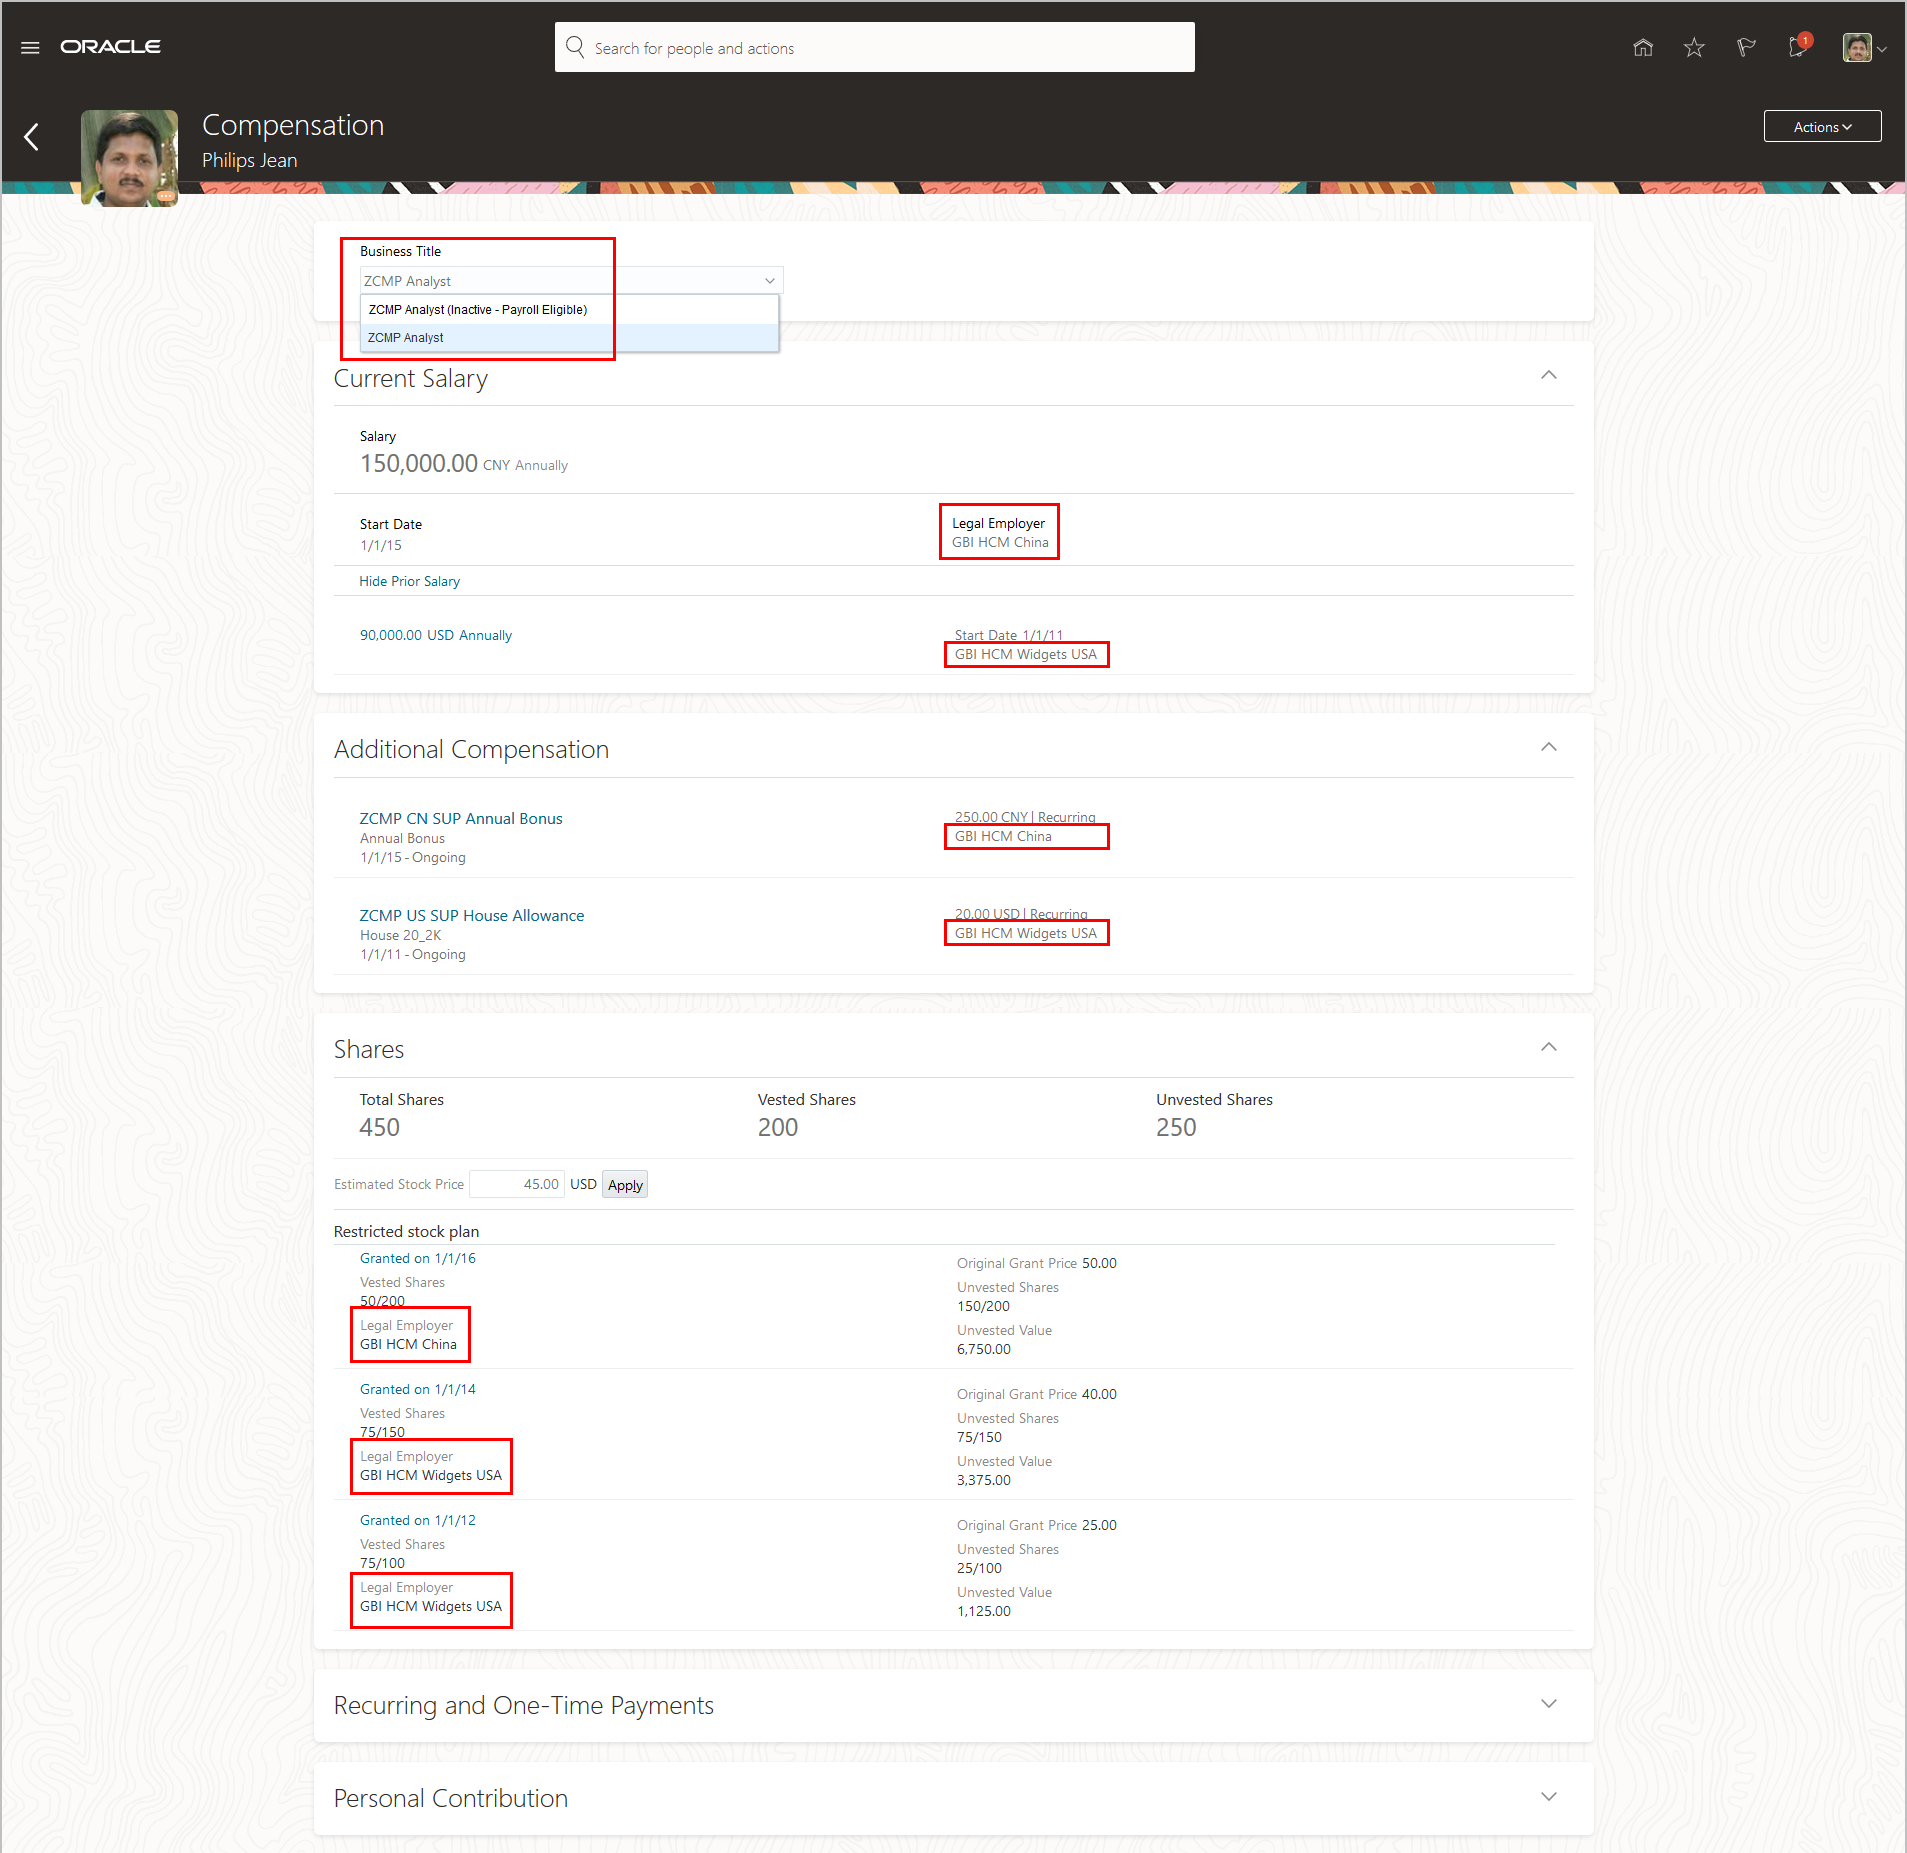Viewport: 1907px width, 1853px height.
Task: Click the Recurring and One-Time Payments heading
Action: click(x=524, y=1705)
